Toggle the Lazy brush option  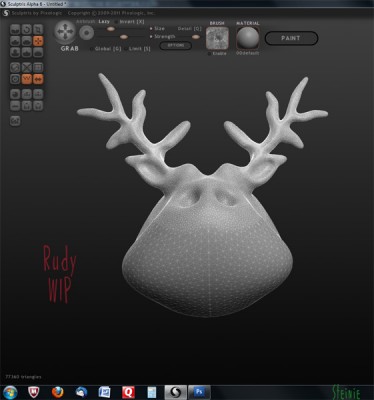[x=104, y=21]
